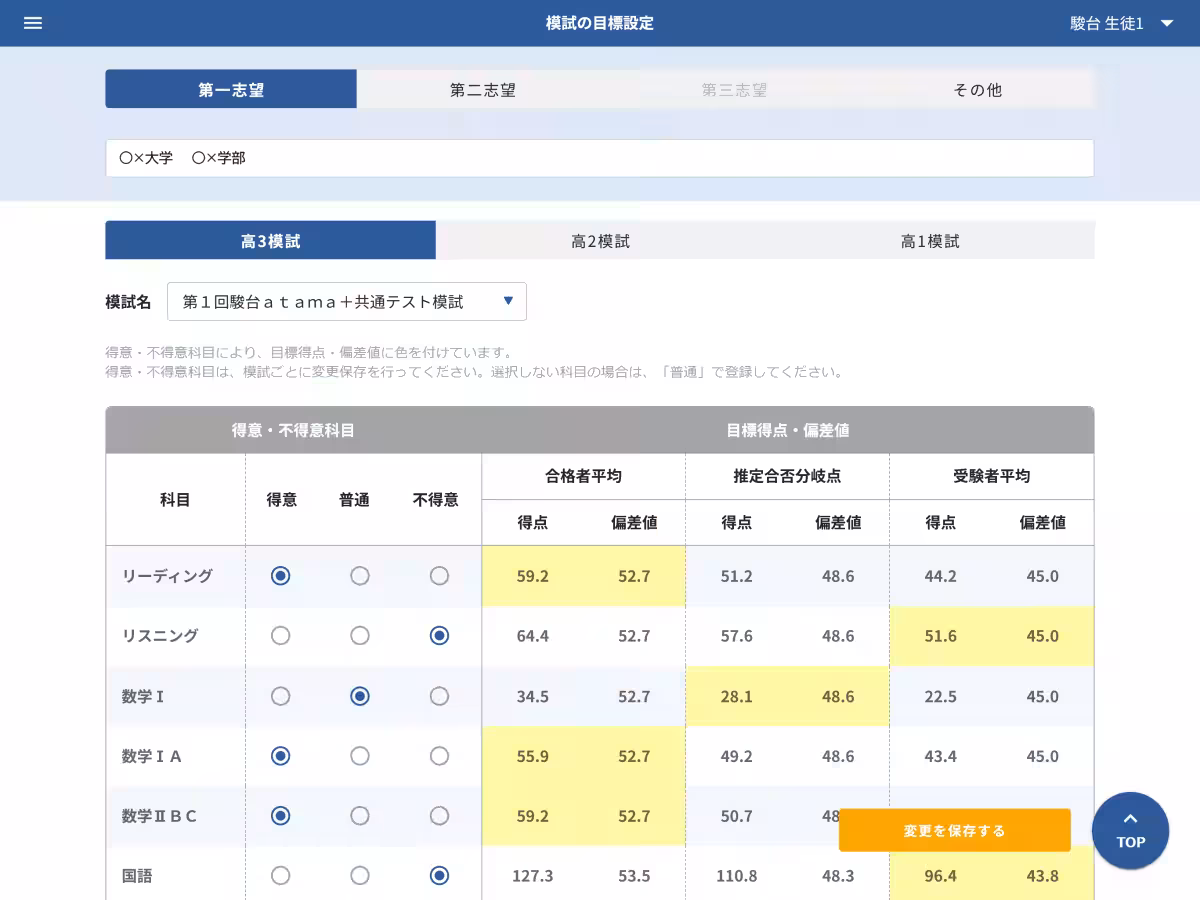Switch to the 高2模試 tab
Screen dimensions: 1200x900
pos(600,240)
